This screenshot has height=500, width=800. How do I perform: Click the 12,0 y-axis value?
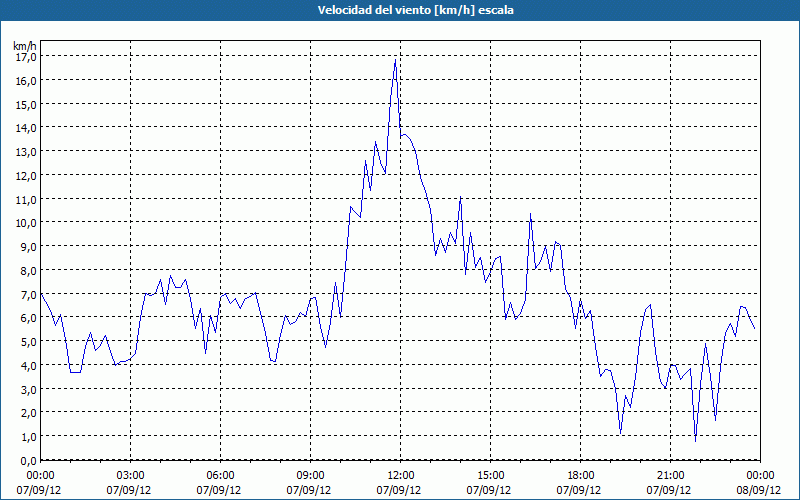[26, 176]
